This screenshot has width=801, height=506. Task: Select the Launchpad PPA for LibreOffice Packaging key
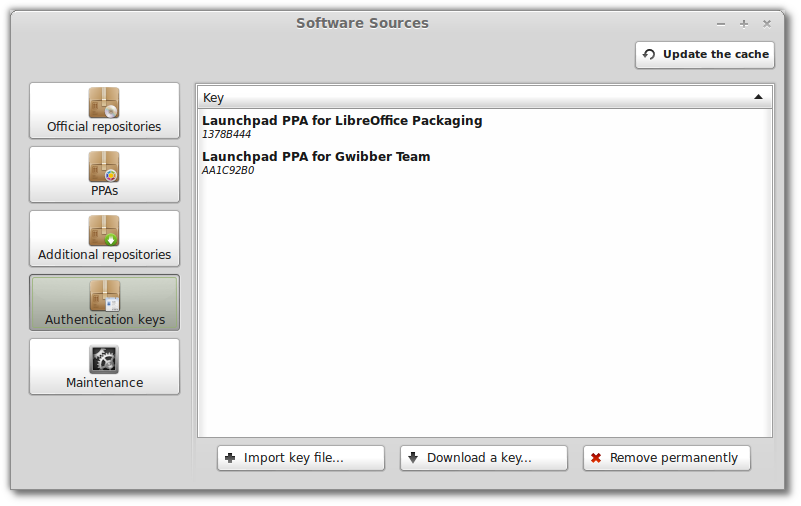(x=484, y=127)
